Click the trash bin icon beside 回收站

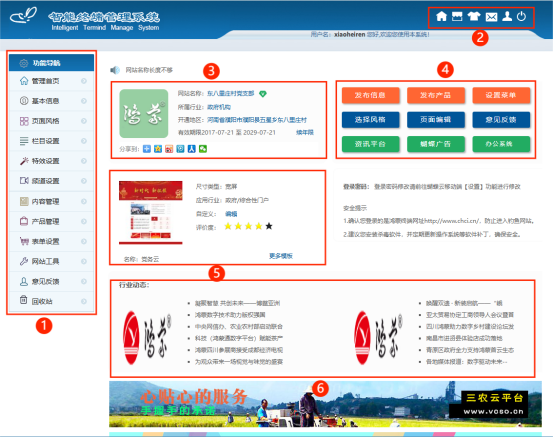click(23, 300)
